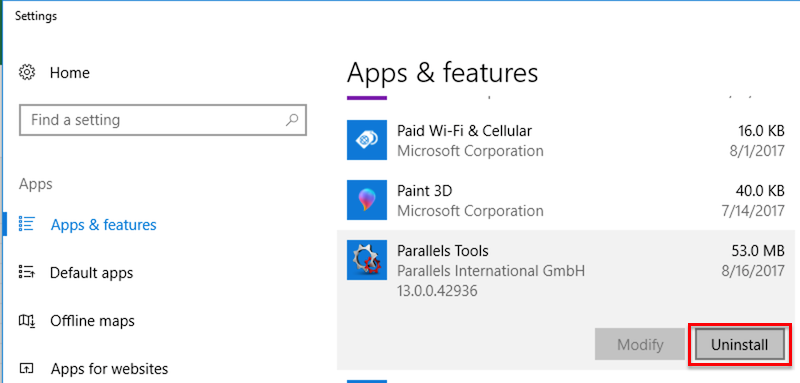Click the Offline maps icon

(26, 320)
